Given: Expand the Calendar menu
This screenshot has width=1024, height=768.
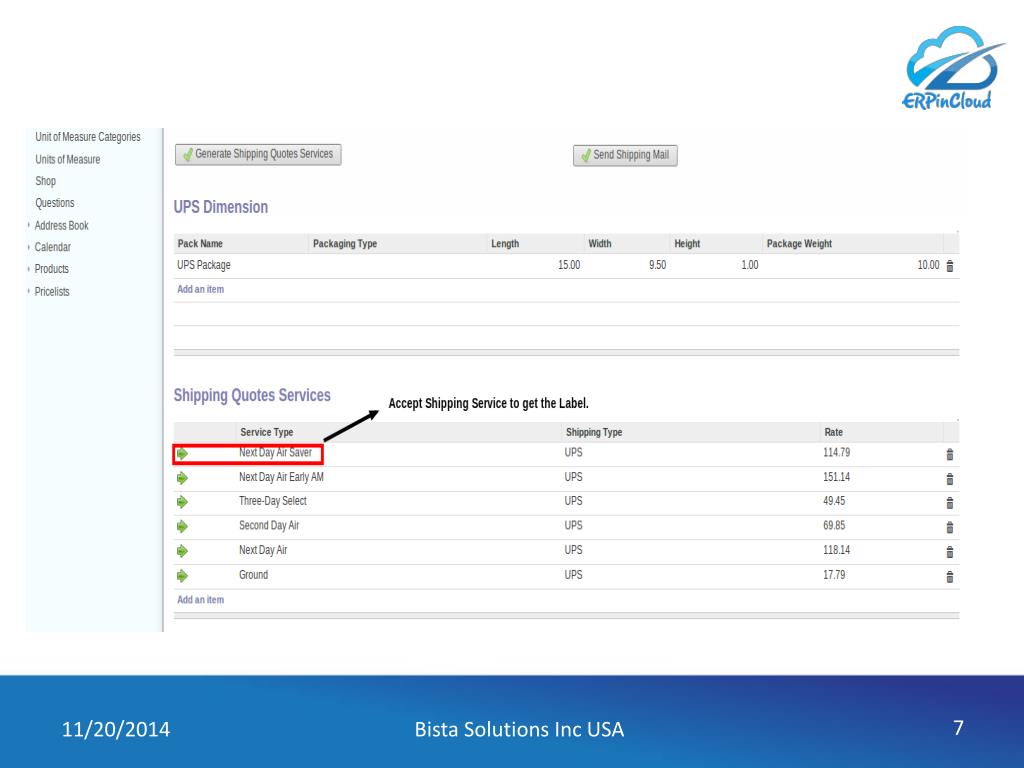Looking at the screenshot, I should (52, 247).
